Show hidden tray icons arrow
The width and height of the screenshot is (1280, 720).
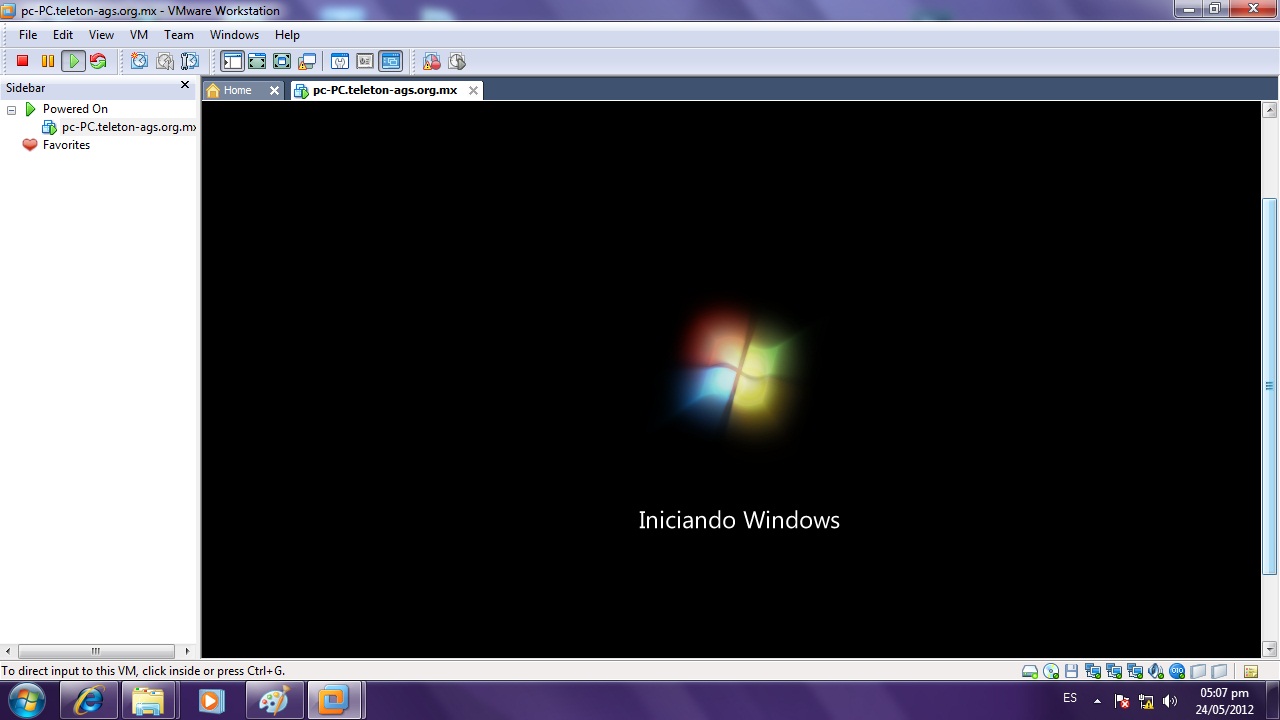pos(1097,701)
